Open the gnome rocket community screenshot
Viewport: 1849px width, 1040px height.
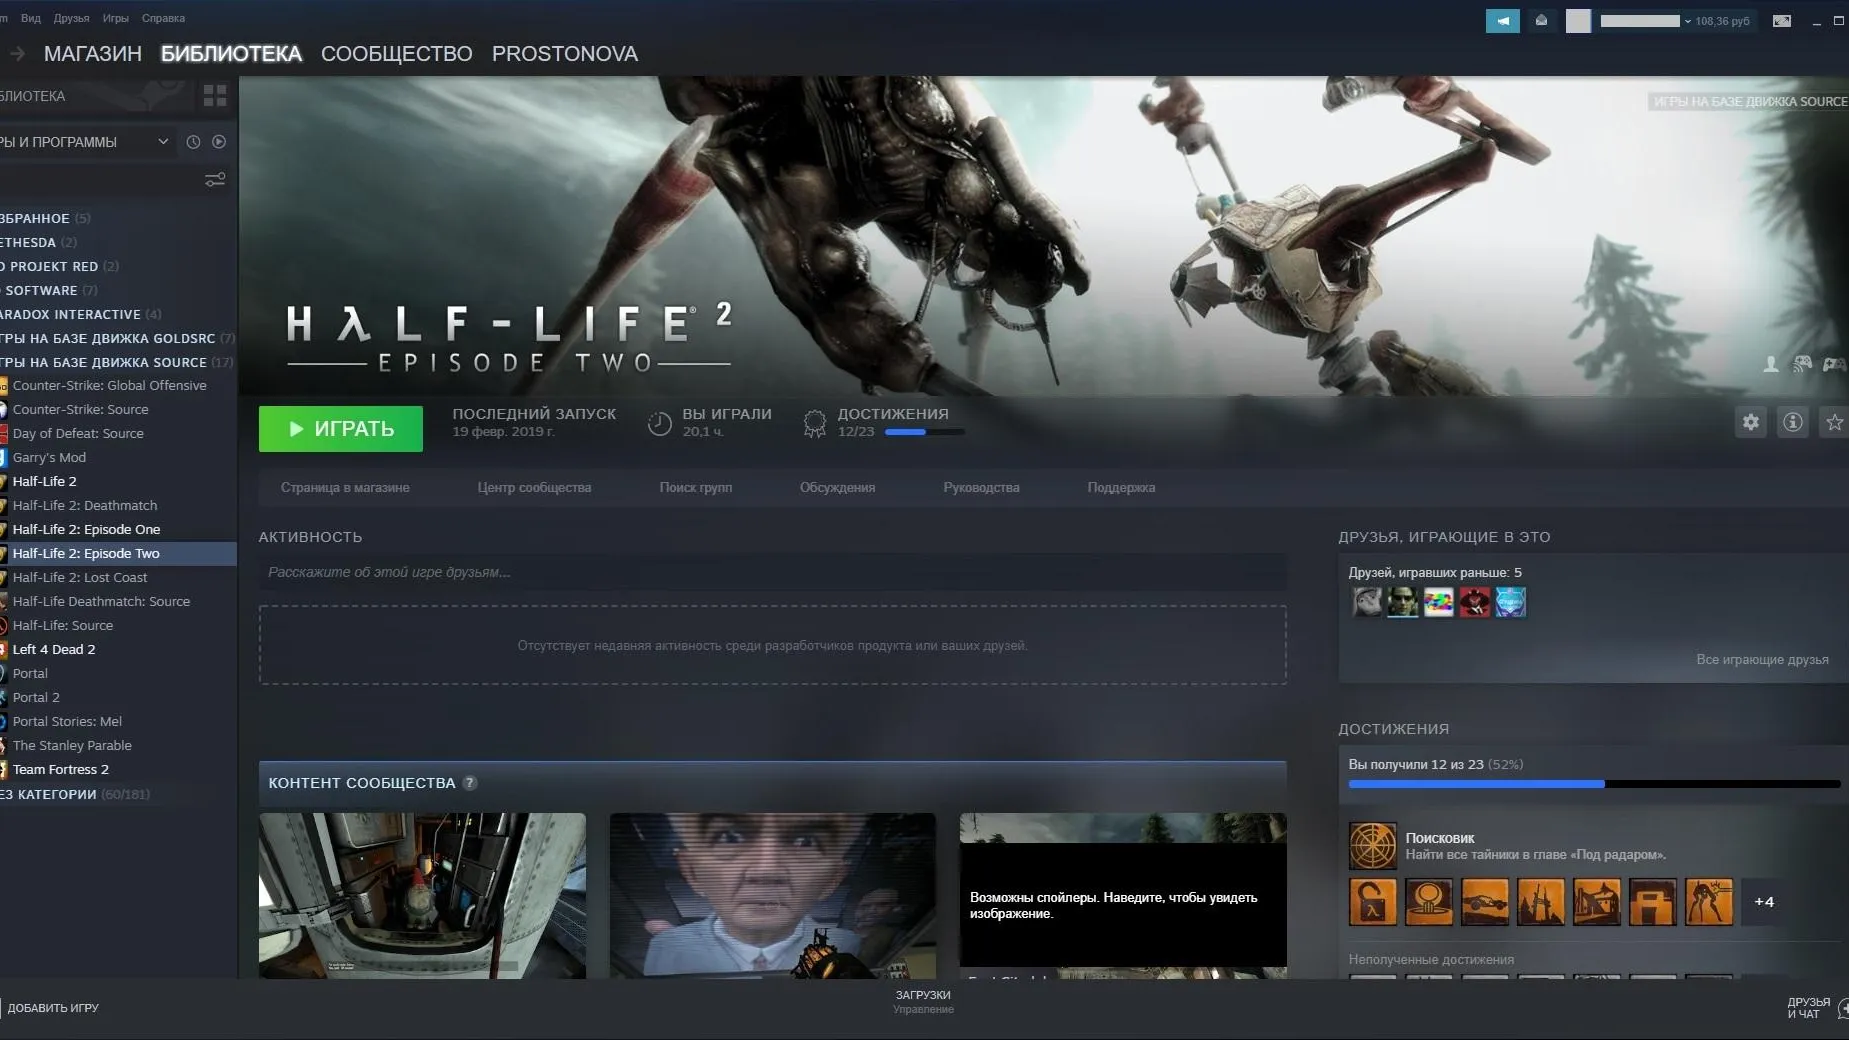tap(422, 895)
